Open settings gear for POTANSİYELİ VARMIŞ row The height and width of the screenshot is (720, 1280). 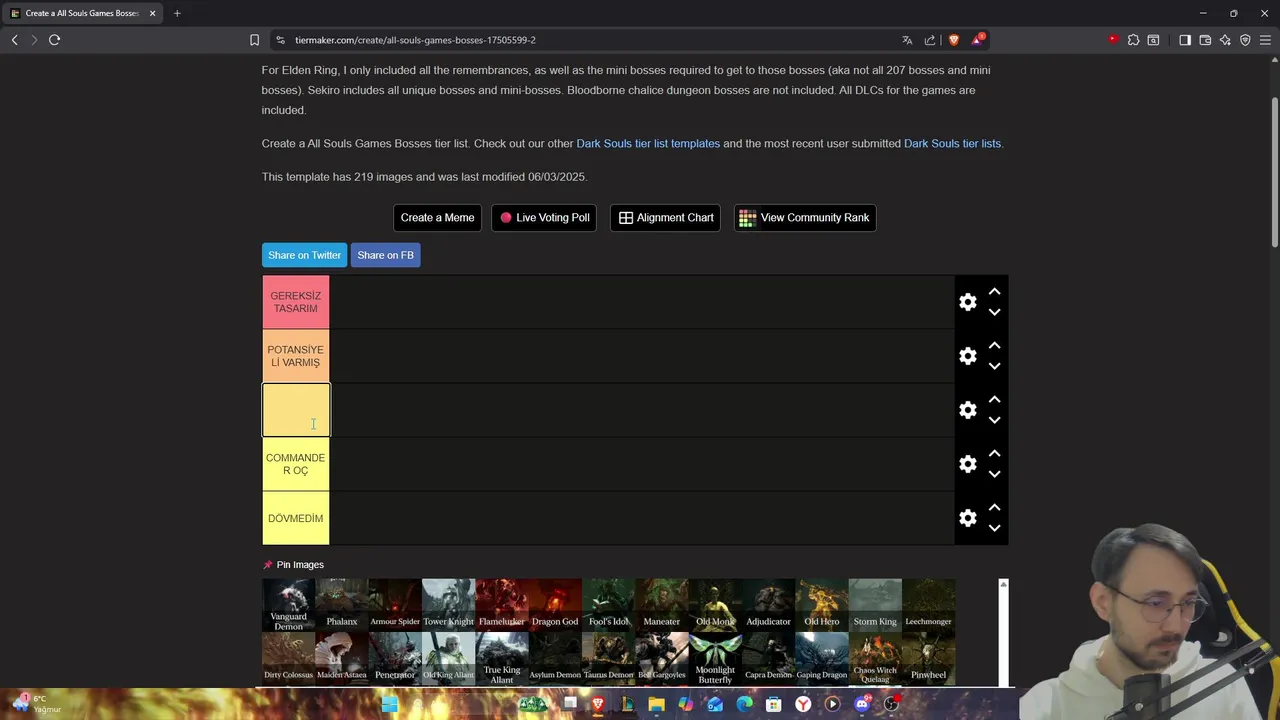pos(967,356)
